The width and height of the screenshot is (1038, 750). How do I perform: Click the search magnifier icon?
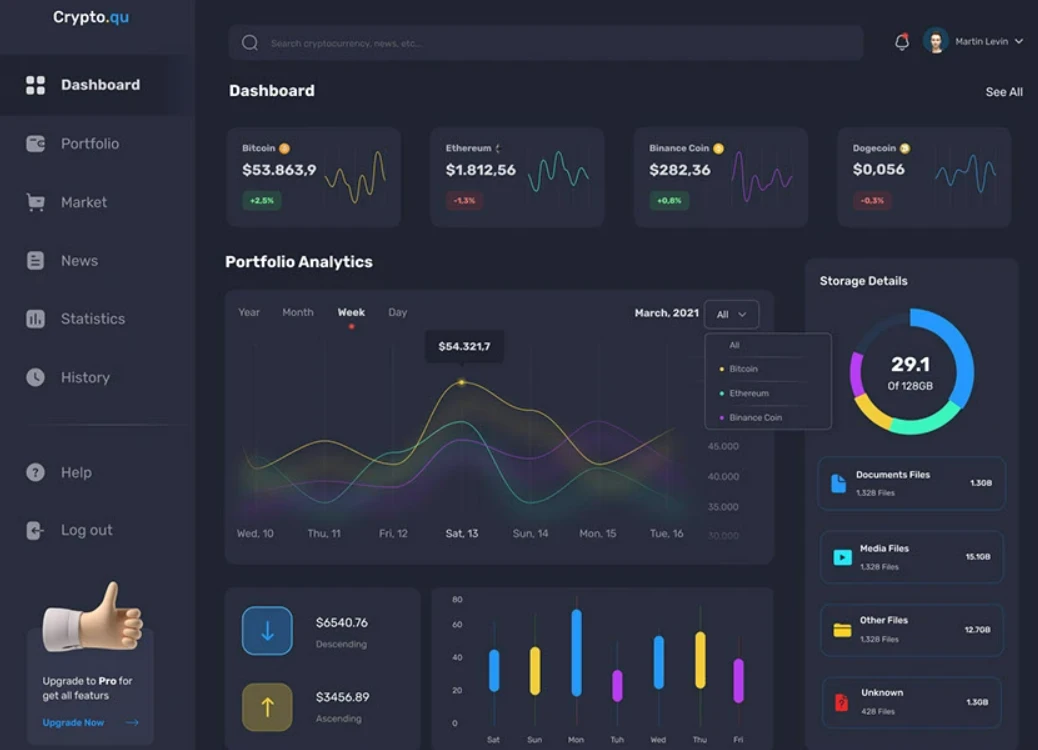[250, 43]
